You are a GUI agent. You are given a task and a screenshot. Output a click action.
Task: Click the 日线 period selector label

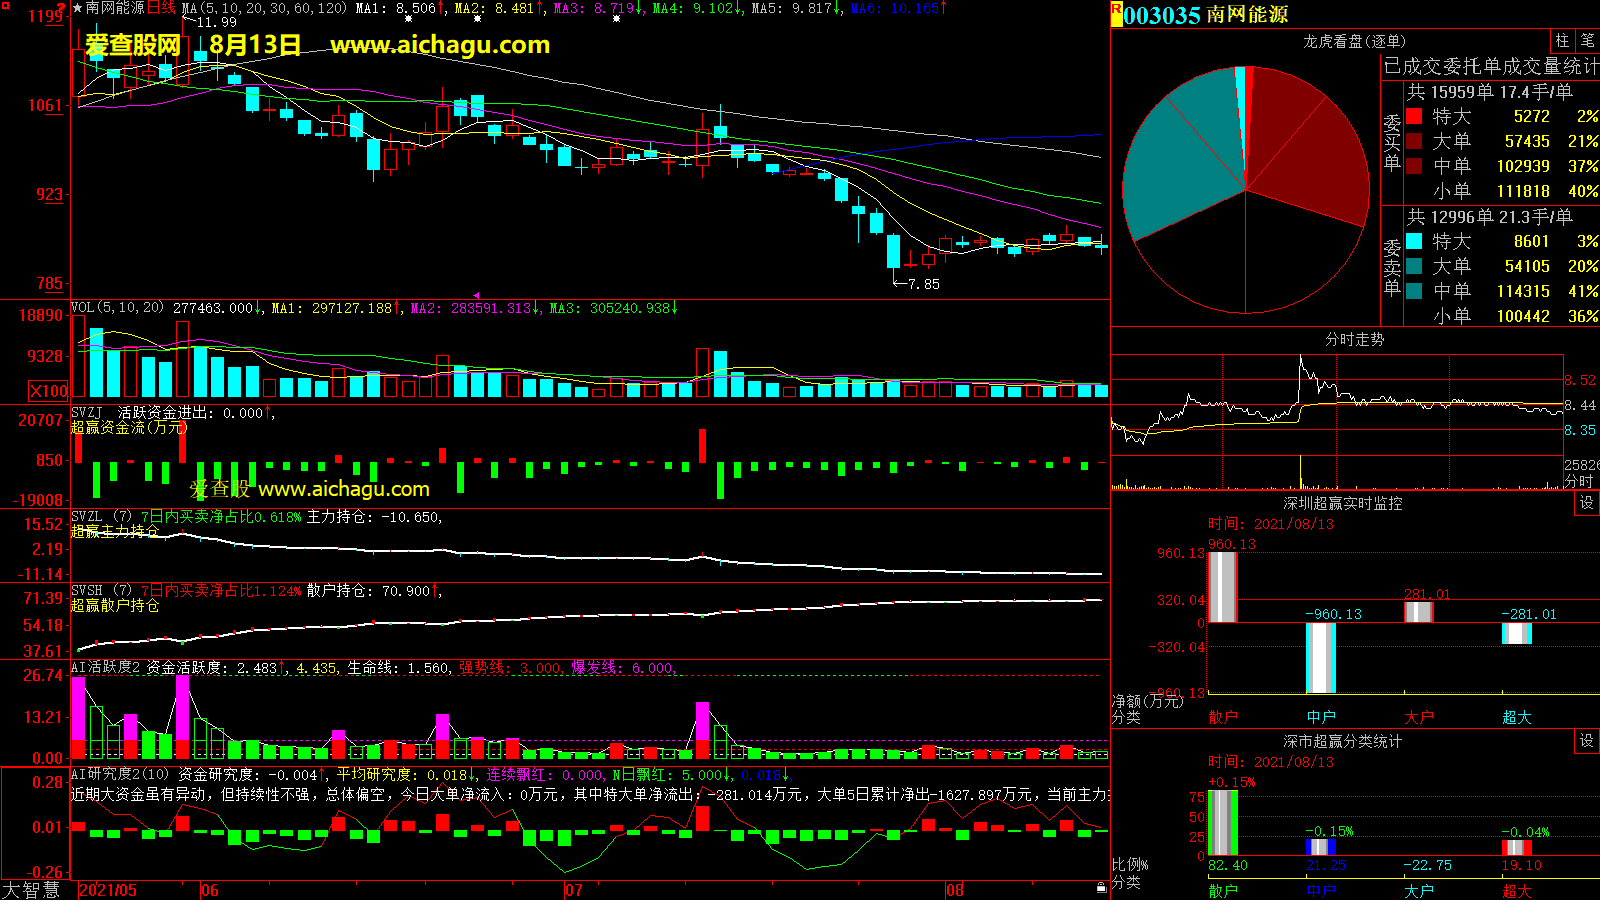coord(161,8)
